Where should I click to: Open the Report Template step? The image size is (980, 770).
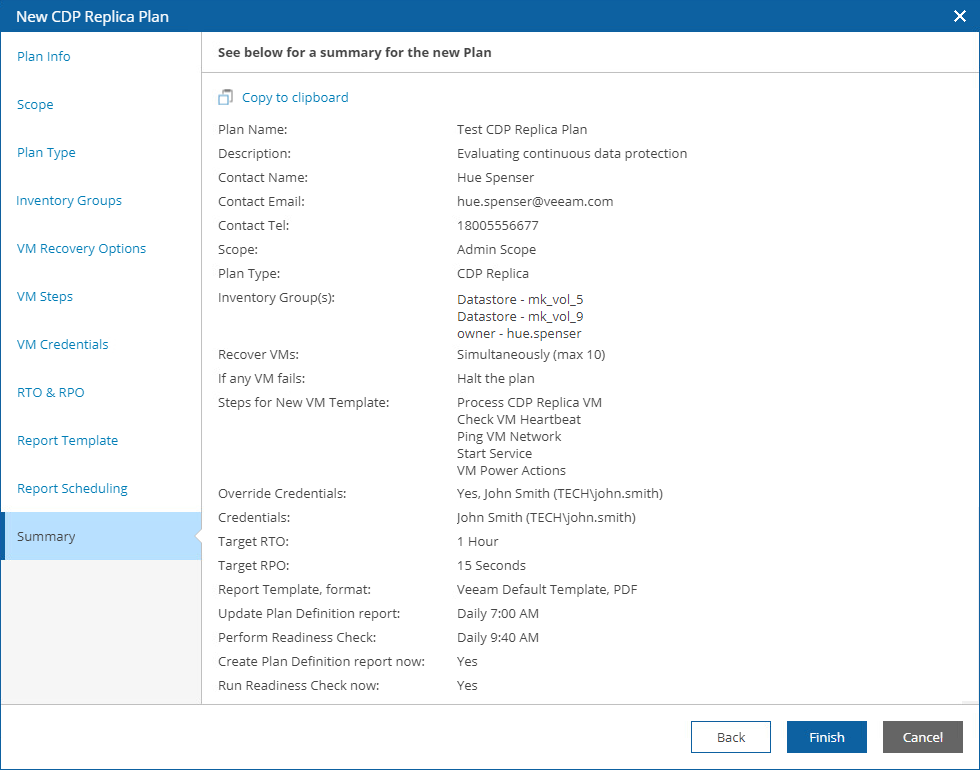pyautogui.click(x=67, y=441)
